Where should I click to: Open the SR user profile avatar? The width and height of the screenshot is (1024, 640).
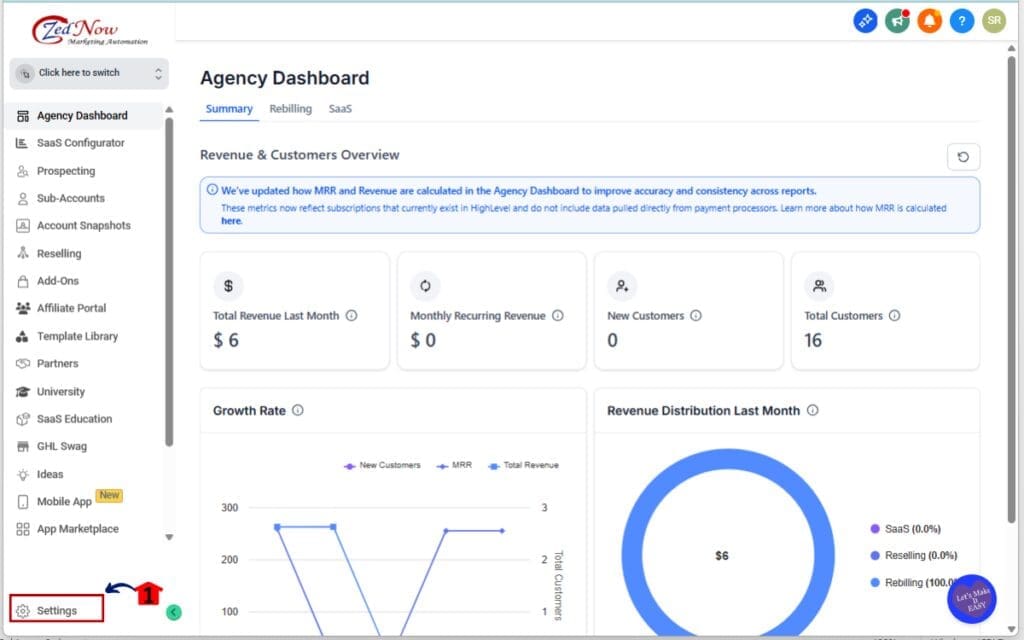pyautogui.click(x=993, y=20)
